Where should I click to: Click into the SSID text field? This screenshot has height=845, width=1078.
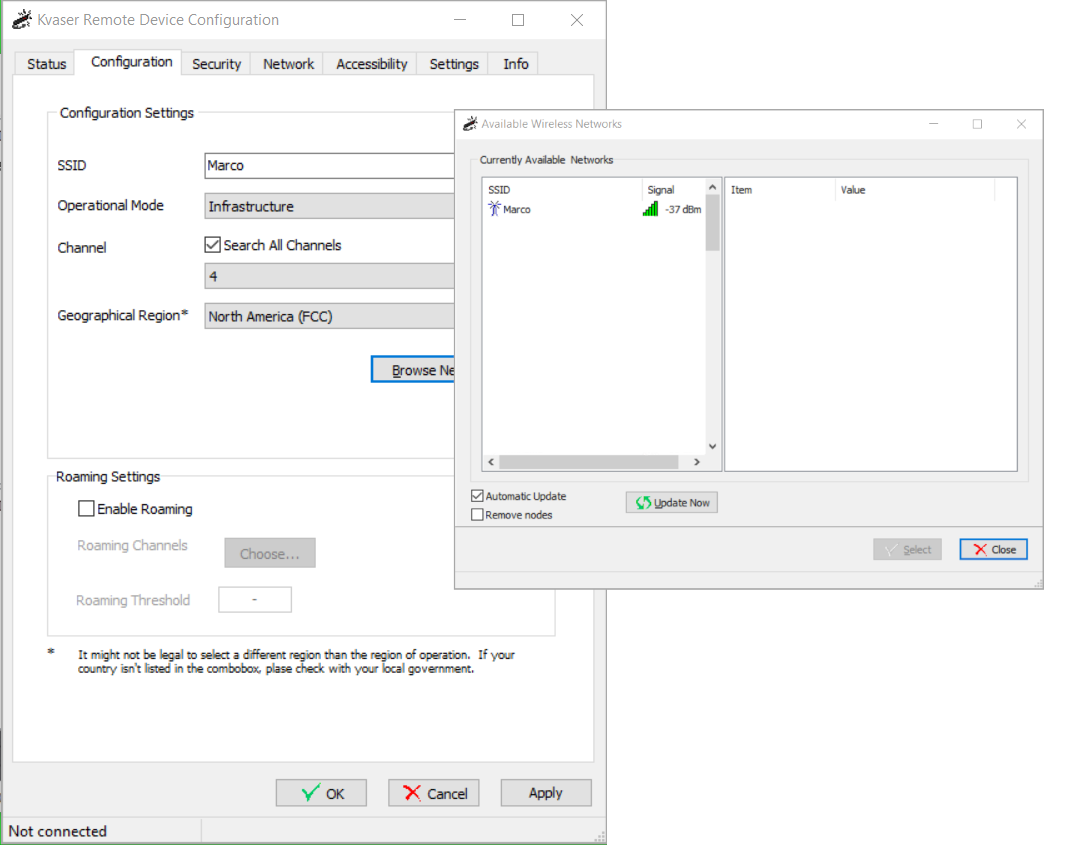(329, 166)
